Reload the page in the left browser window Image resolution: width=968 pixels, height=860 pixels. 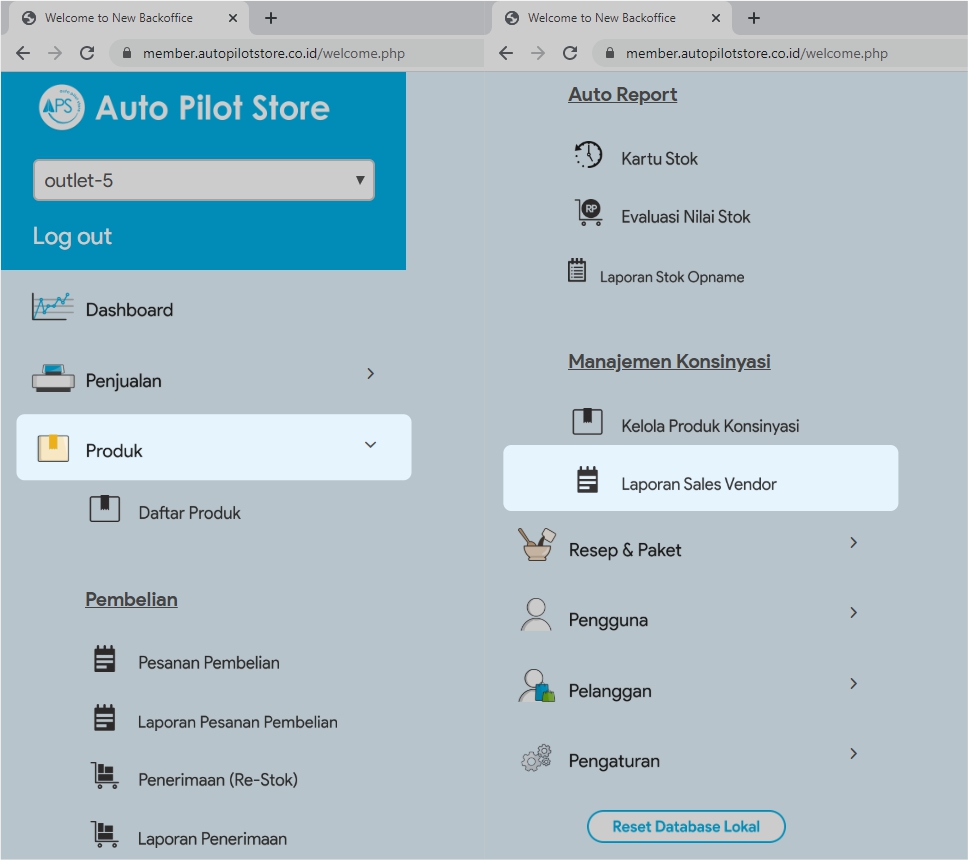pos(87,53)
